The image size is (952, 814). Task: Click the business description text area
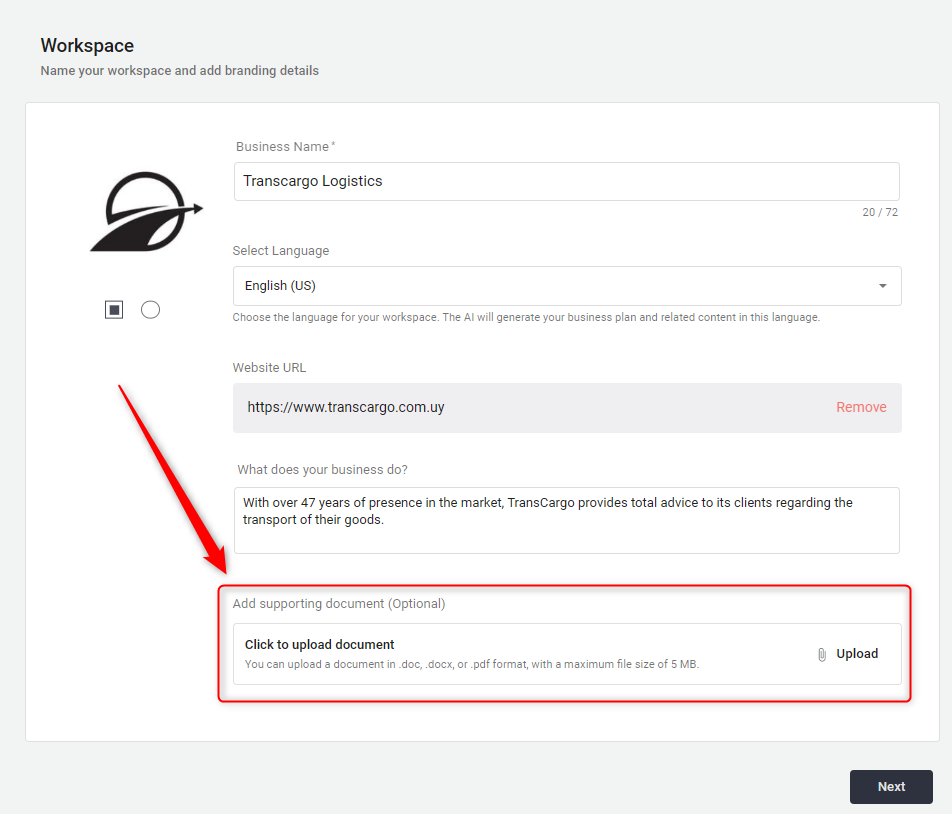pyautogui.click(x=566, y=520)
